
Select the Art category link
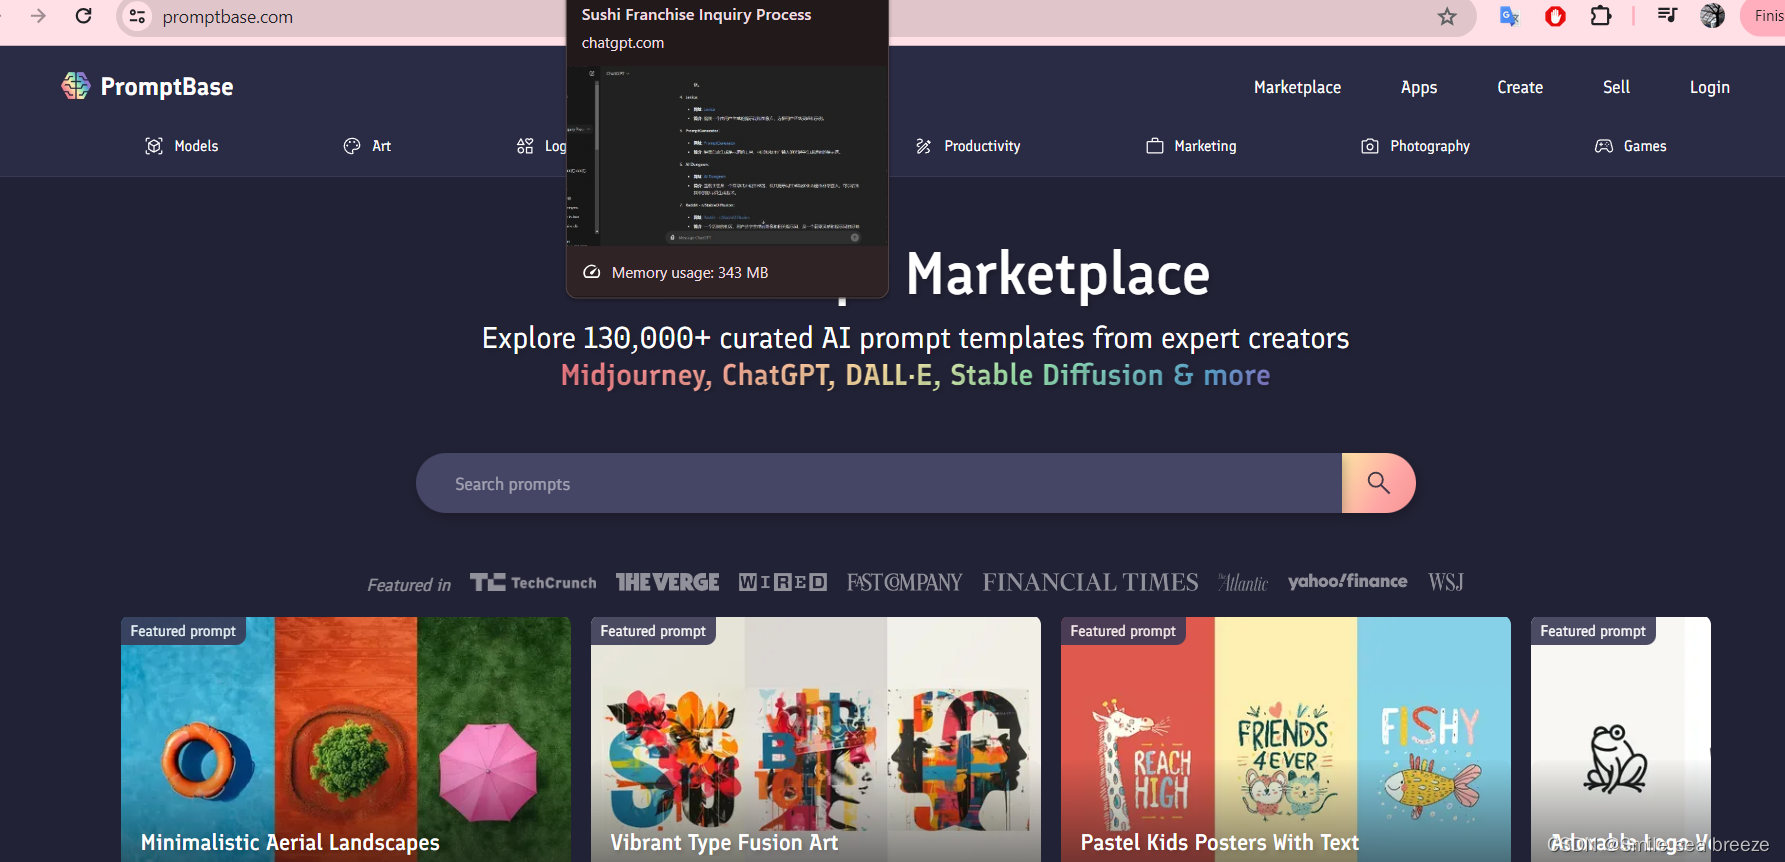[x=367, y=146]
